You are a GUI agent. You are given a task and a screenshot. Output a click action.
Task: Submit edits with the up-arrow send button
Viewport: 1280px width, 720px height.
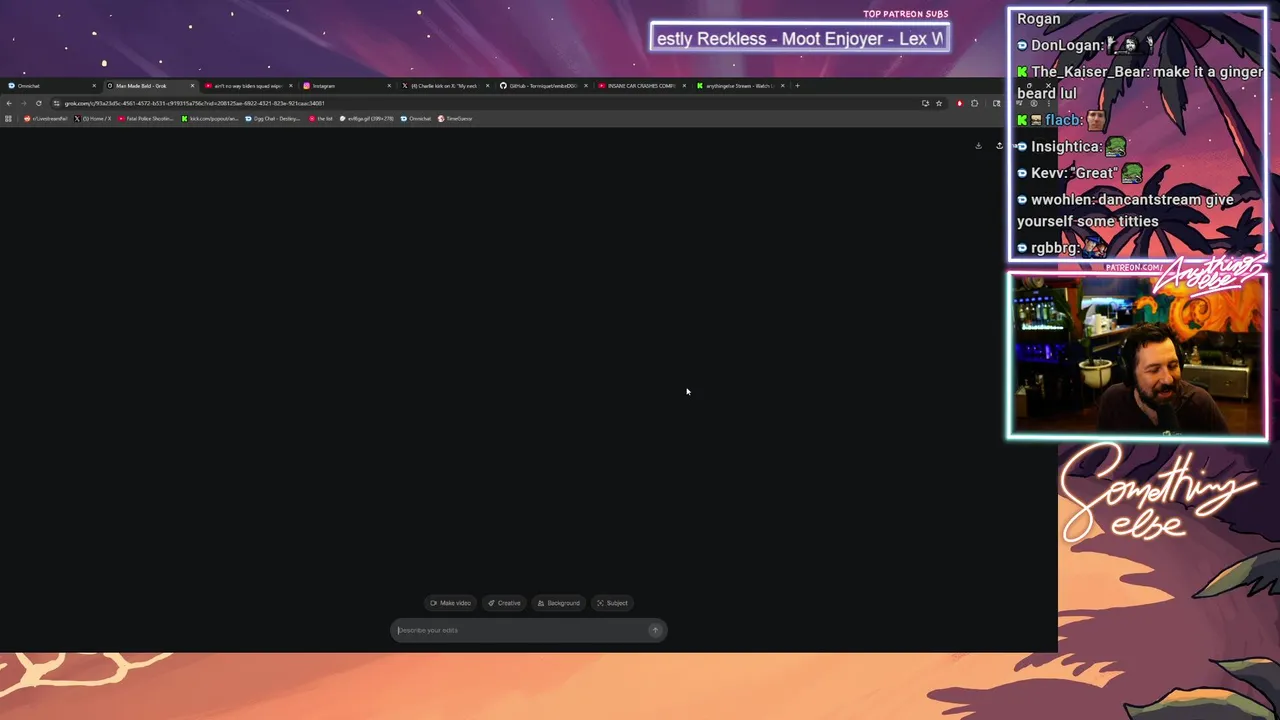655,630
